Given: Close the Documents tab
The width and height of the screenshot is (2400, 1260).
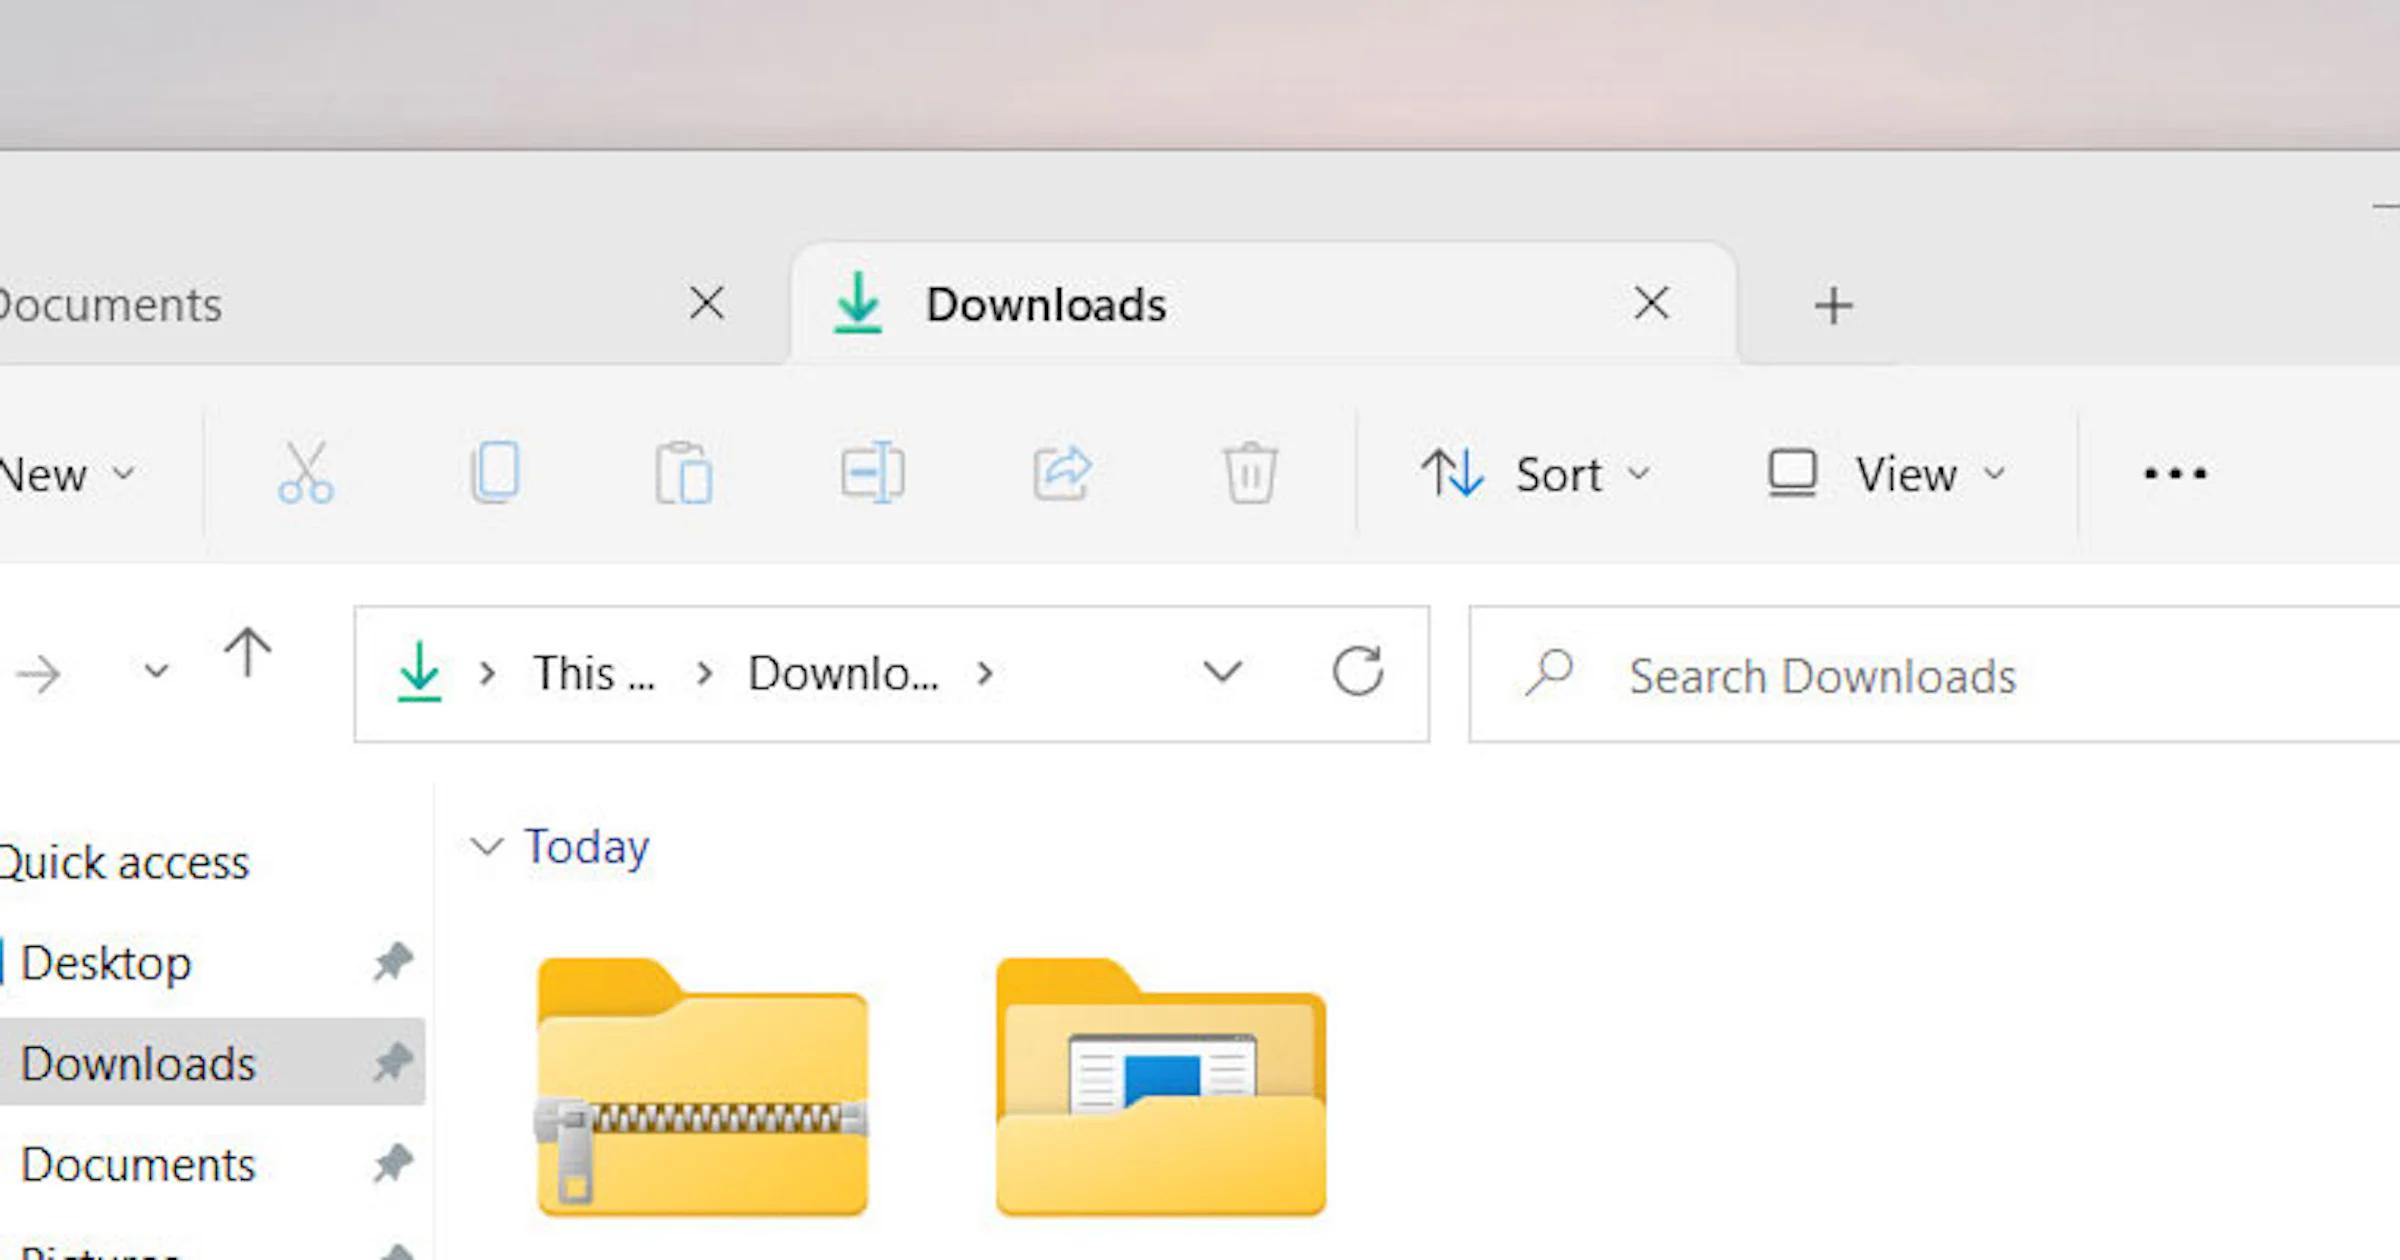Looking at the screenshot, I should coord(707,303).
